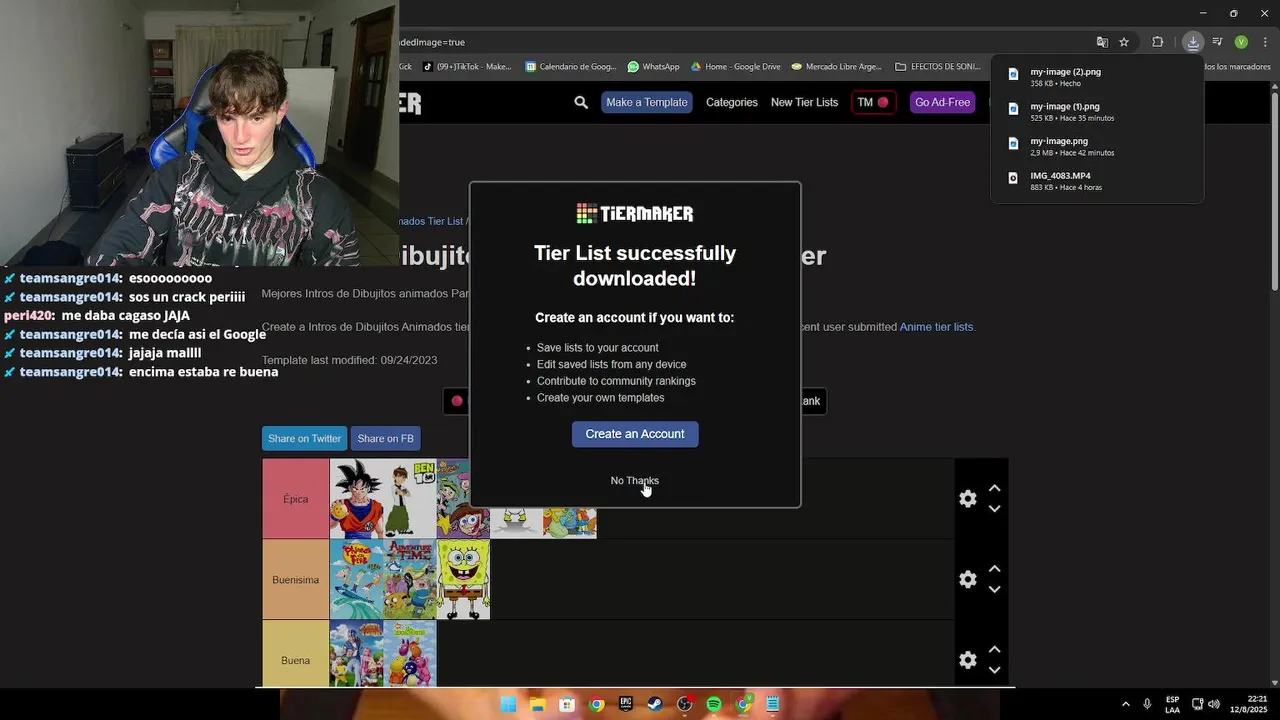Viewport: 1280px width, 720px height.
Task: Open the Anime tier lists link
Action: [936, 327]
